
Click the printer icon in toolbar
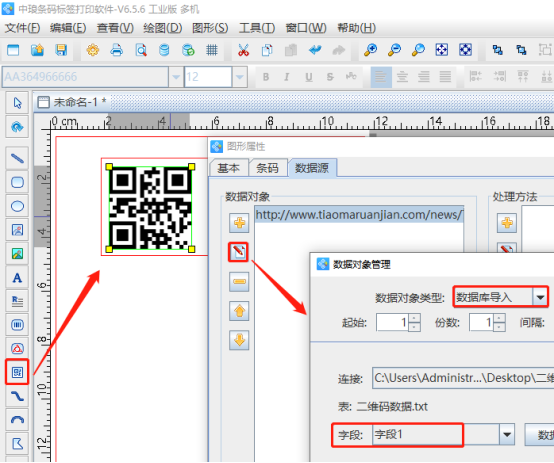point(117,50)
